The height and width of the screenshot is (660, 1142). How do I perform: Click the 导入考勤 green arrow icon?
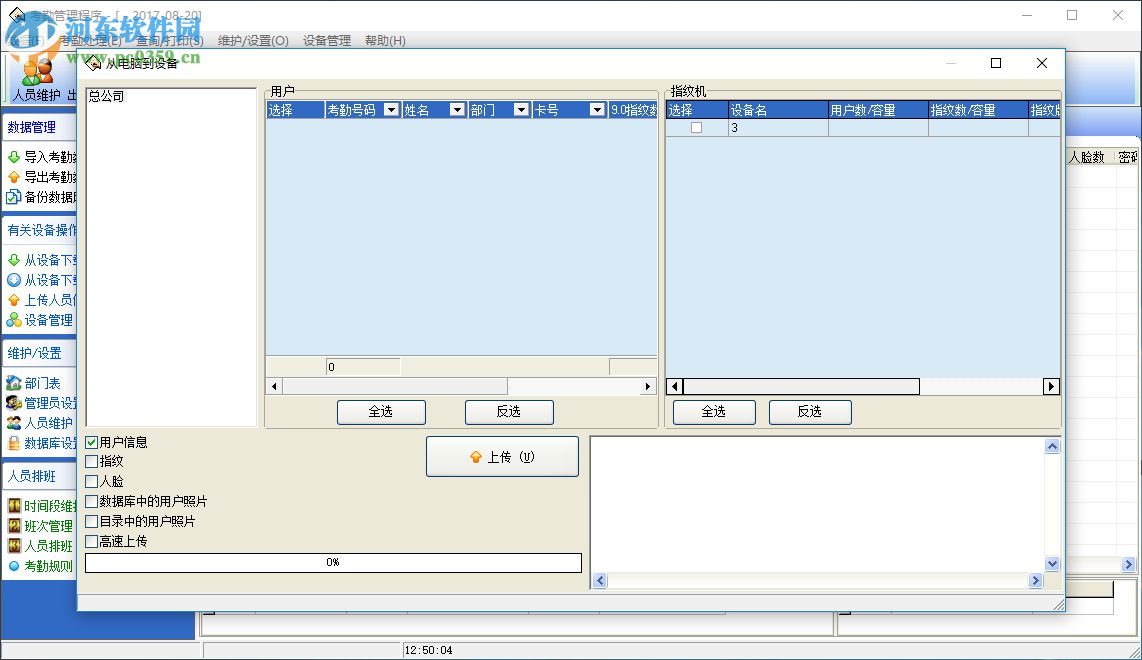[14, 157]
